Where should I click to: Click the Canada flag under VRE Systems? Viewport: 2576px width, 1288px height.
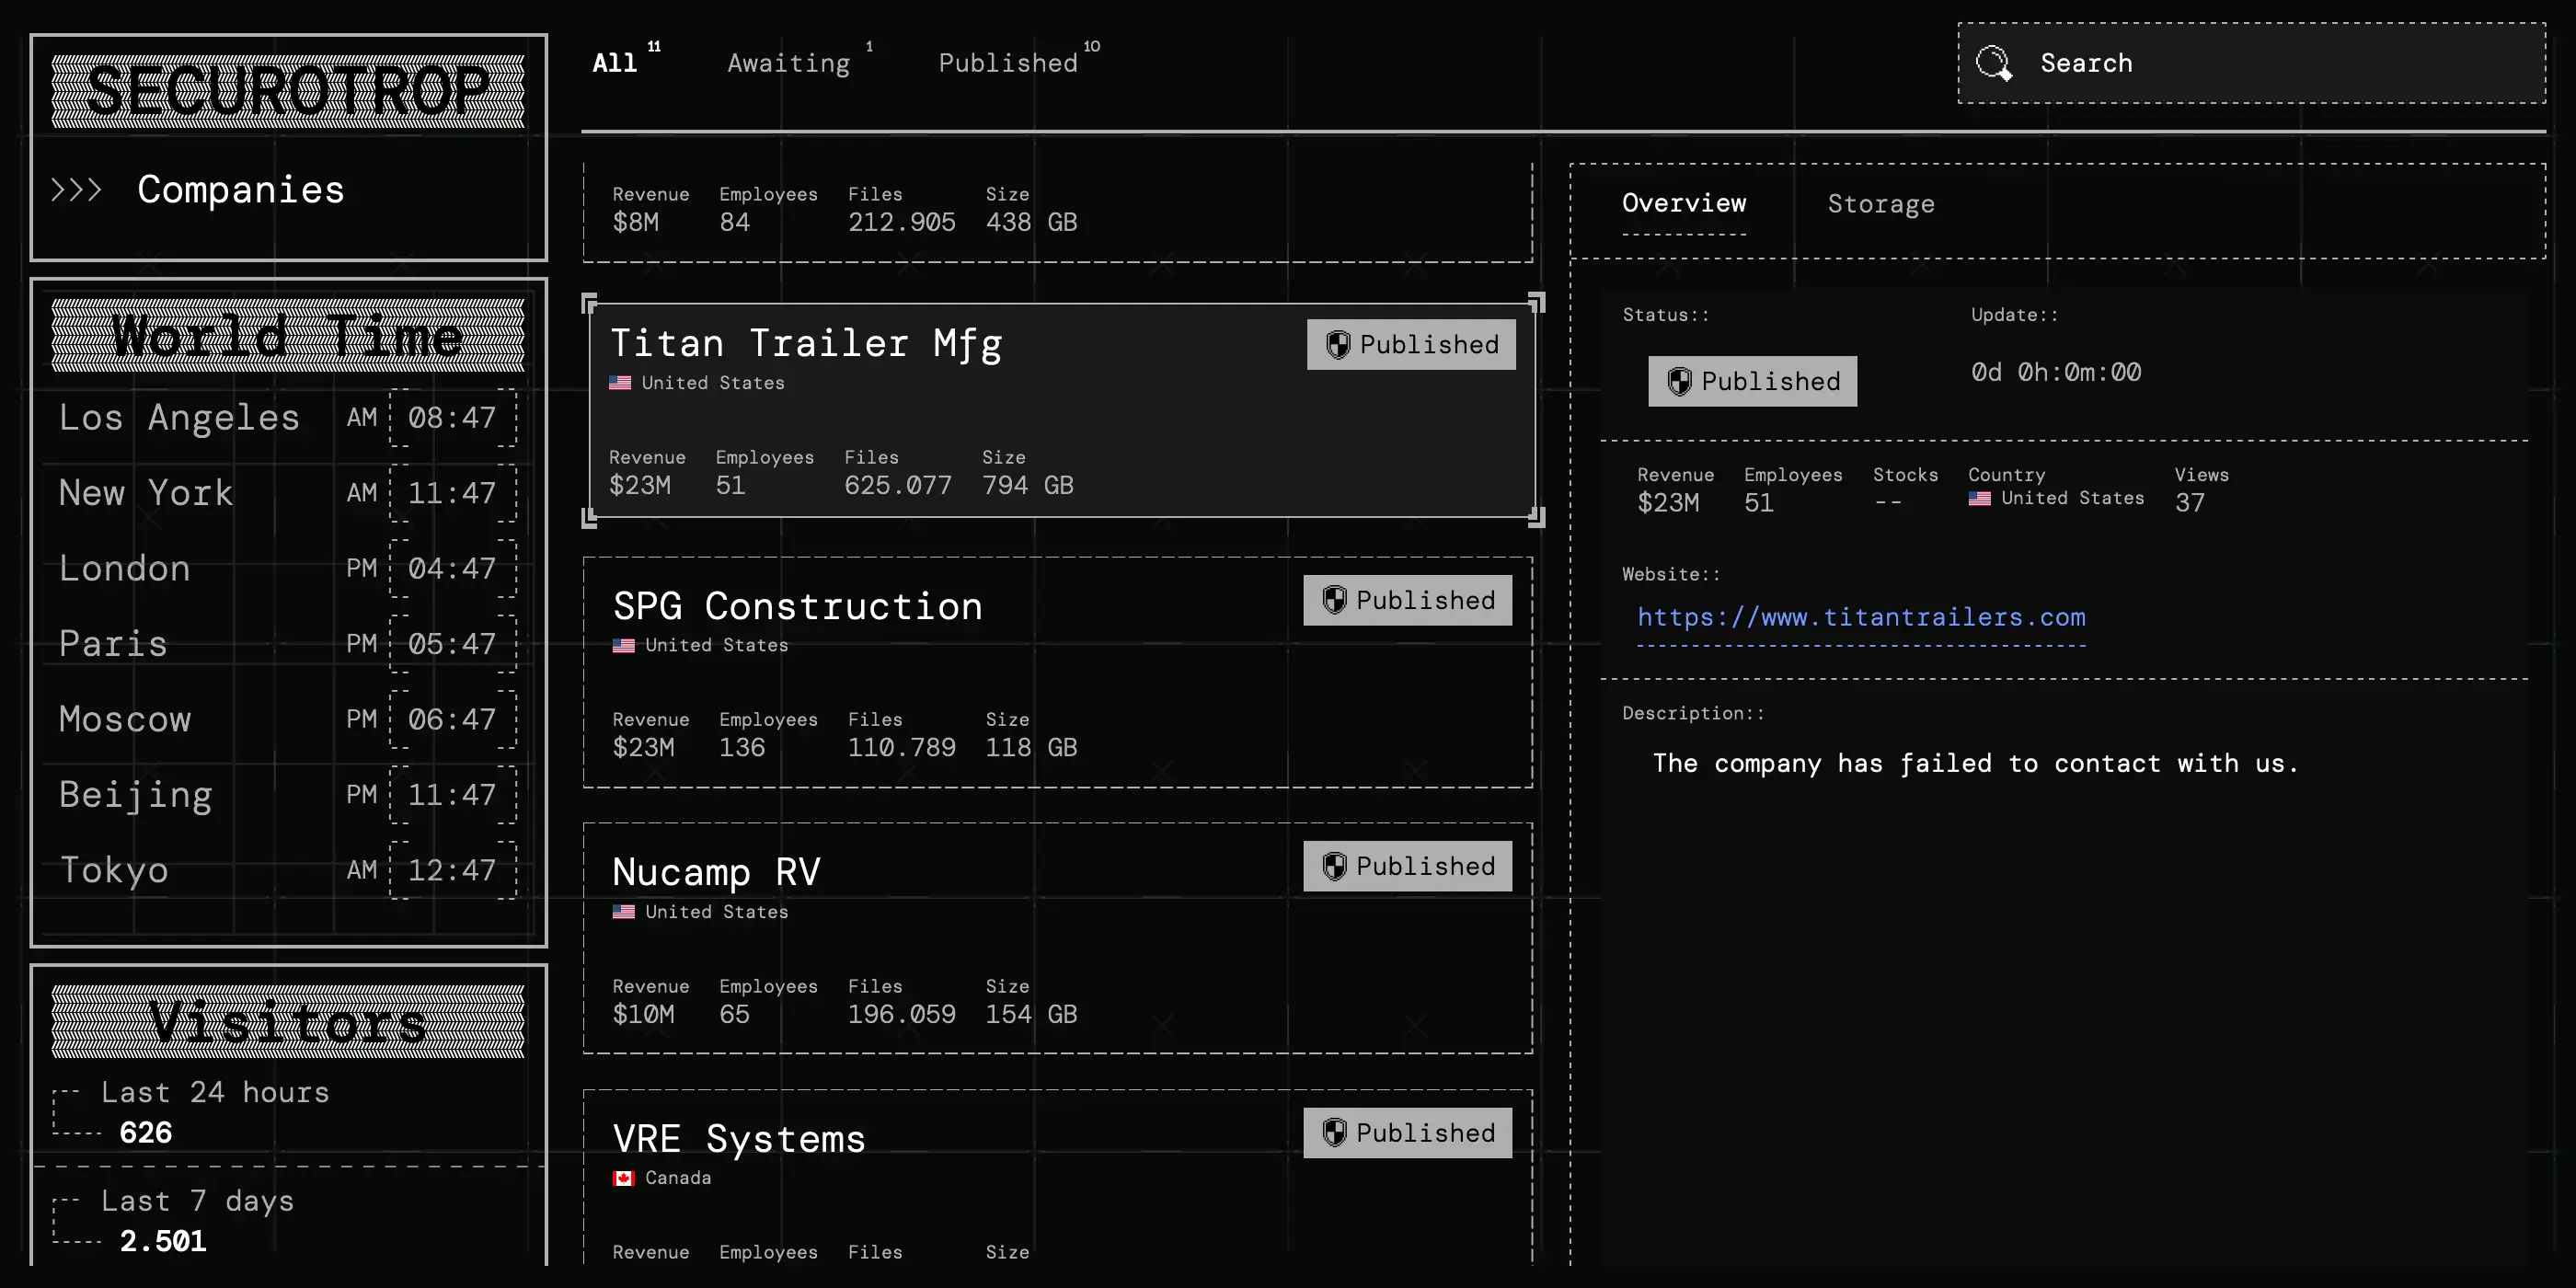624,1178
